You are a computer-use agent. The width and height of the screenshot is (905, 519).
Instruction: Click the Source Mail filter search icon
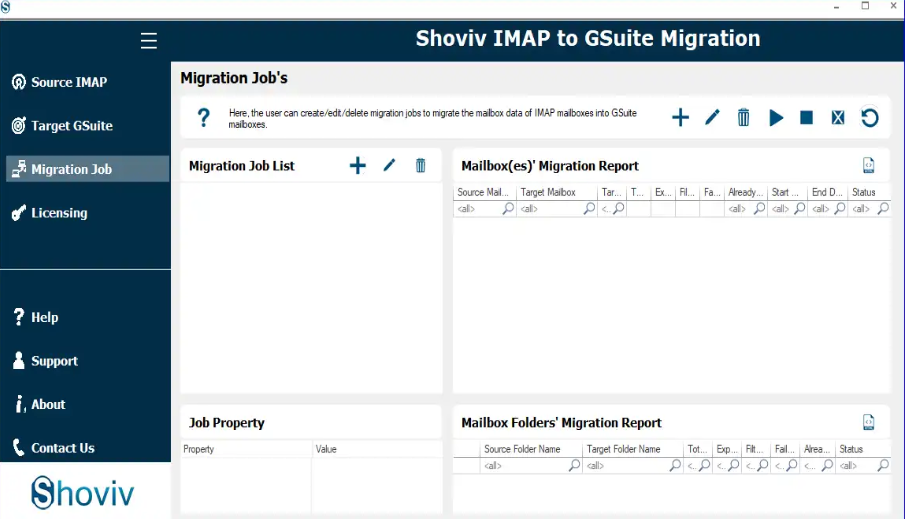(x=508, y=208)
